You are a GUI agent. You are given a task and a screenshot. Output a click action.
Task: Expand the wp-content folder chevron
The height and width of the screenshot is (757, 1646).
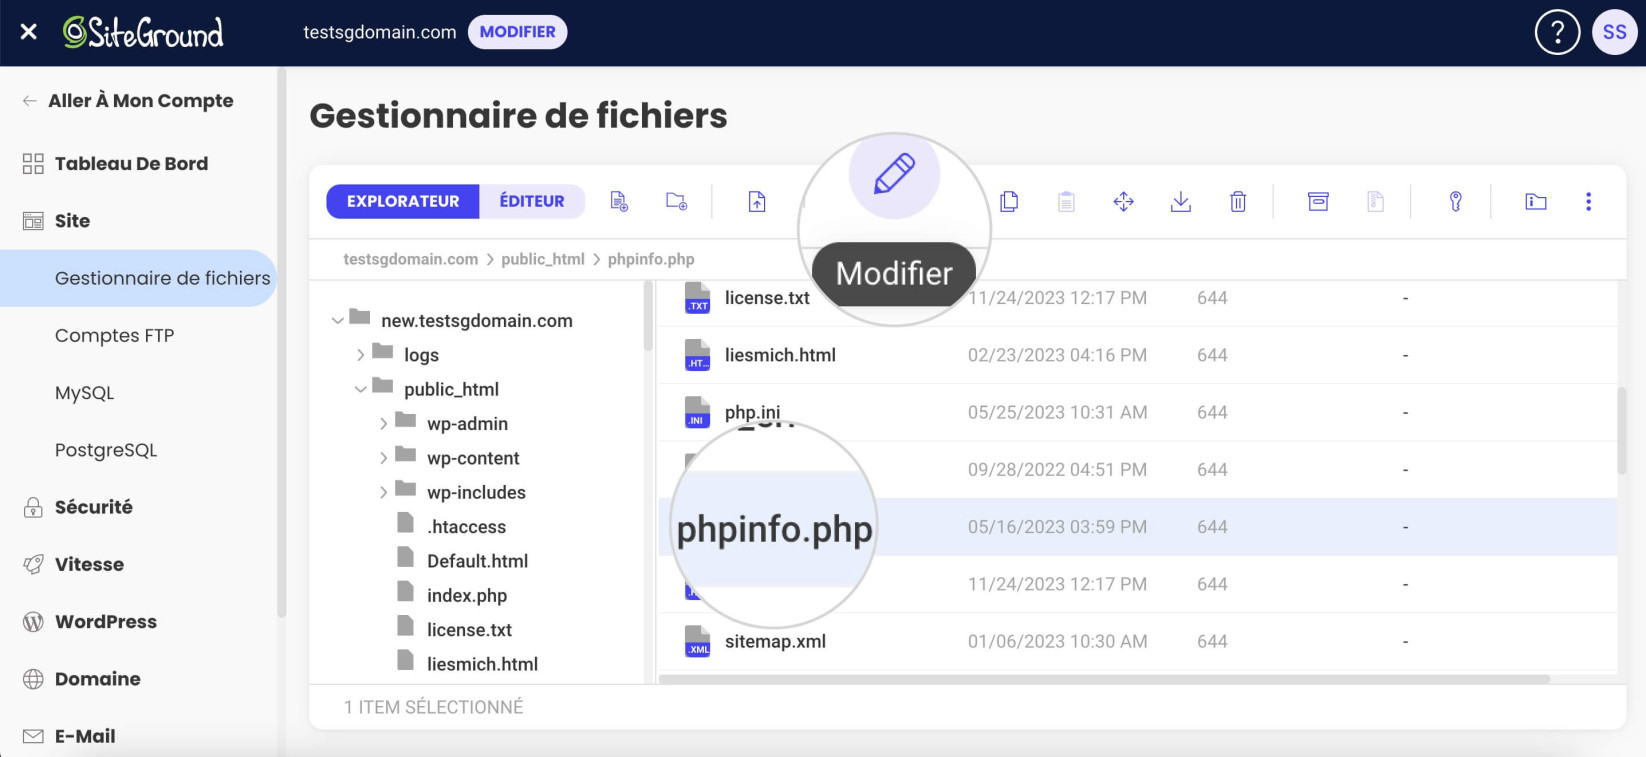pyautogui.click(x=383, y=458)
